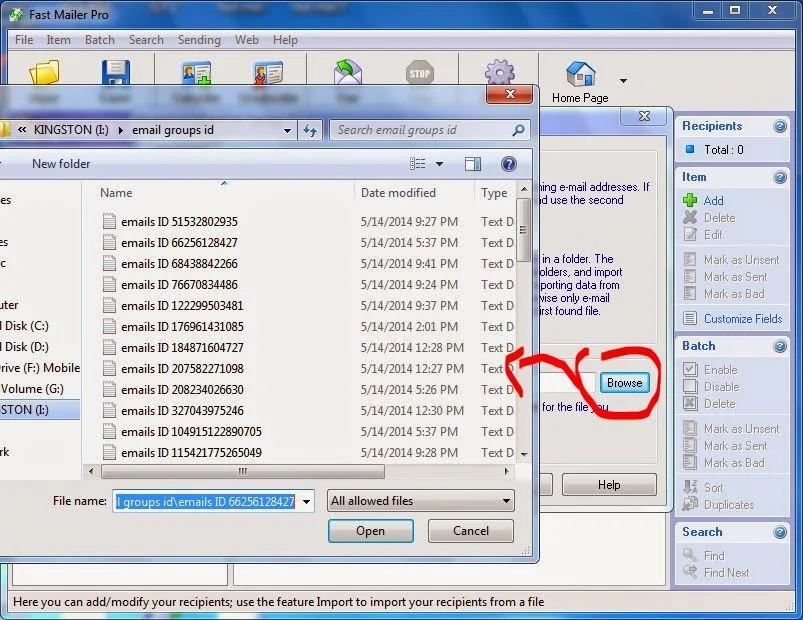Expand the address bar history dropdown
The width and height of the screenshot is (803, 620).
287,131
